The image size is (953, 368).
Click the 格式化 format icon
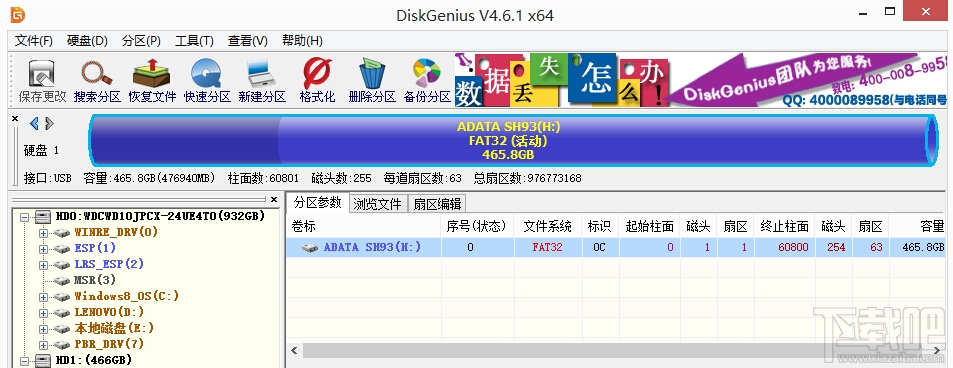point(317,81)
